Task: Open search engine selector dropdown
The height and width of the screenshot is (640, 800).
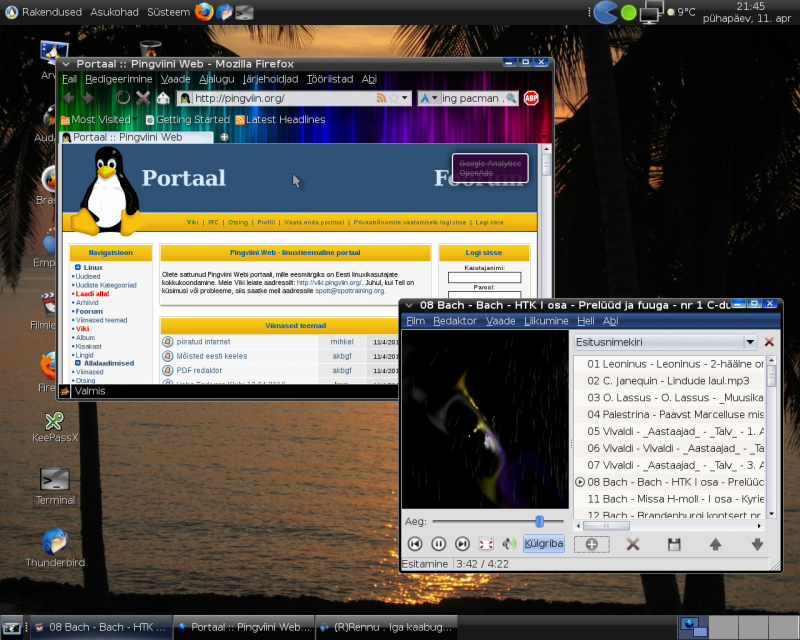Action: (x=429, y=97)
